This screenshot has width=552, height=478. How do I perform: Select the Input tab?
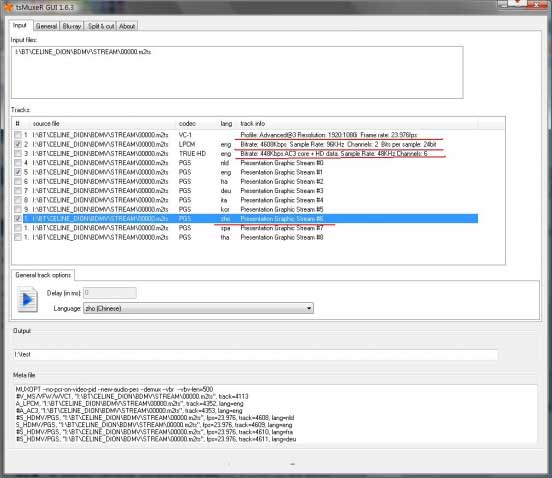coord(20,25)
